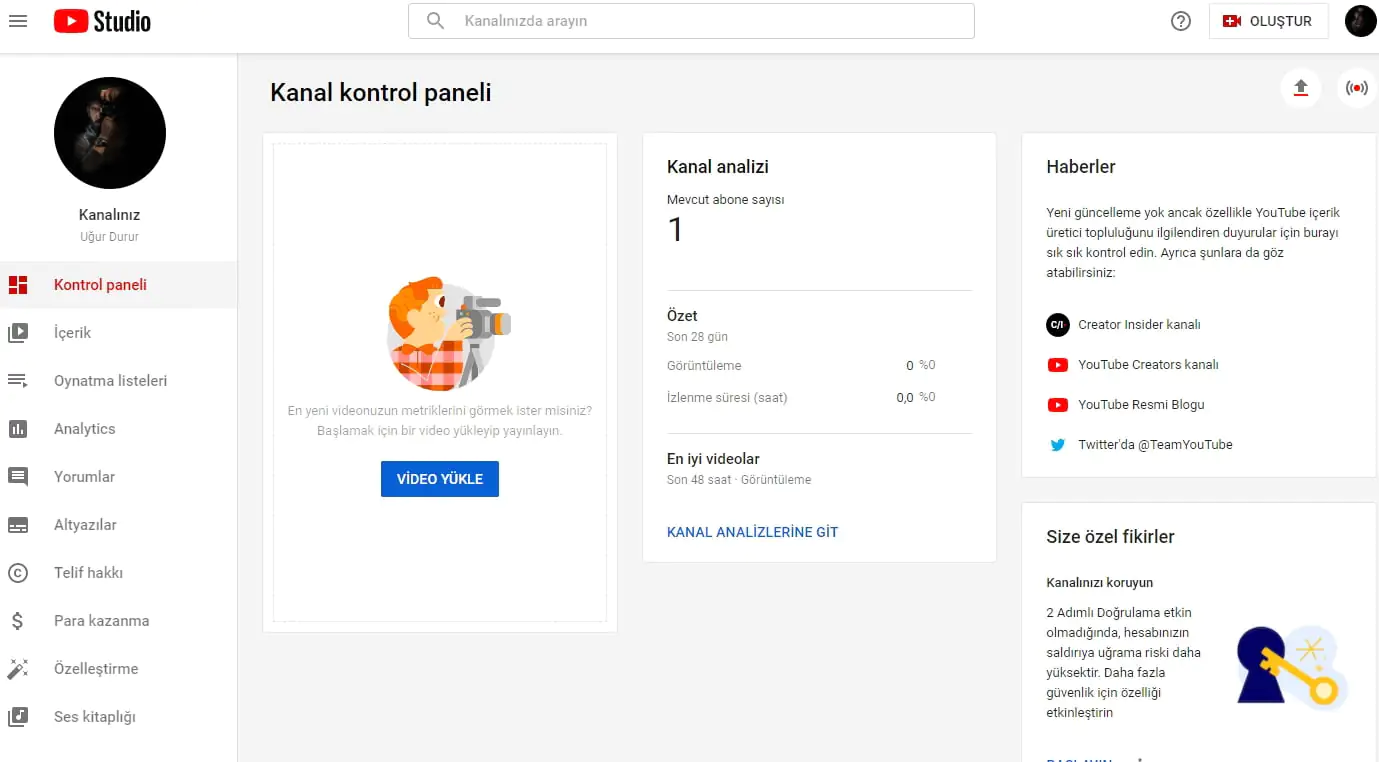Click the go live broadcast icon
Screen dimensions: 1379x762
1356,88
